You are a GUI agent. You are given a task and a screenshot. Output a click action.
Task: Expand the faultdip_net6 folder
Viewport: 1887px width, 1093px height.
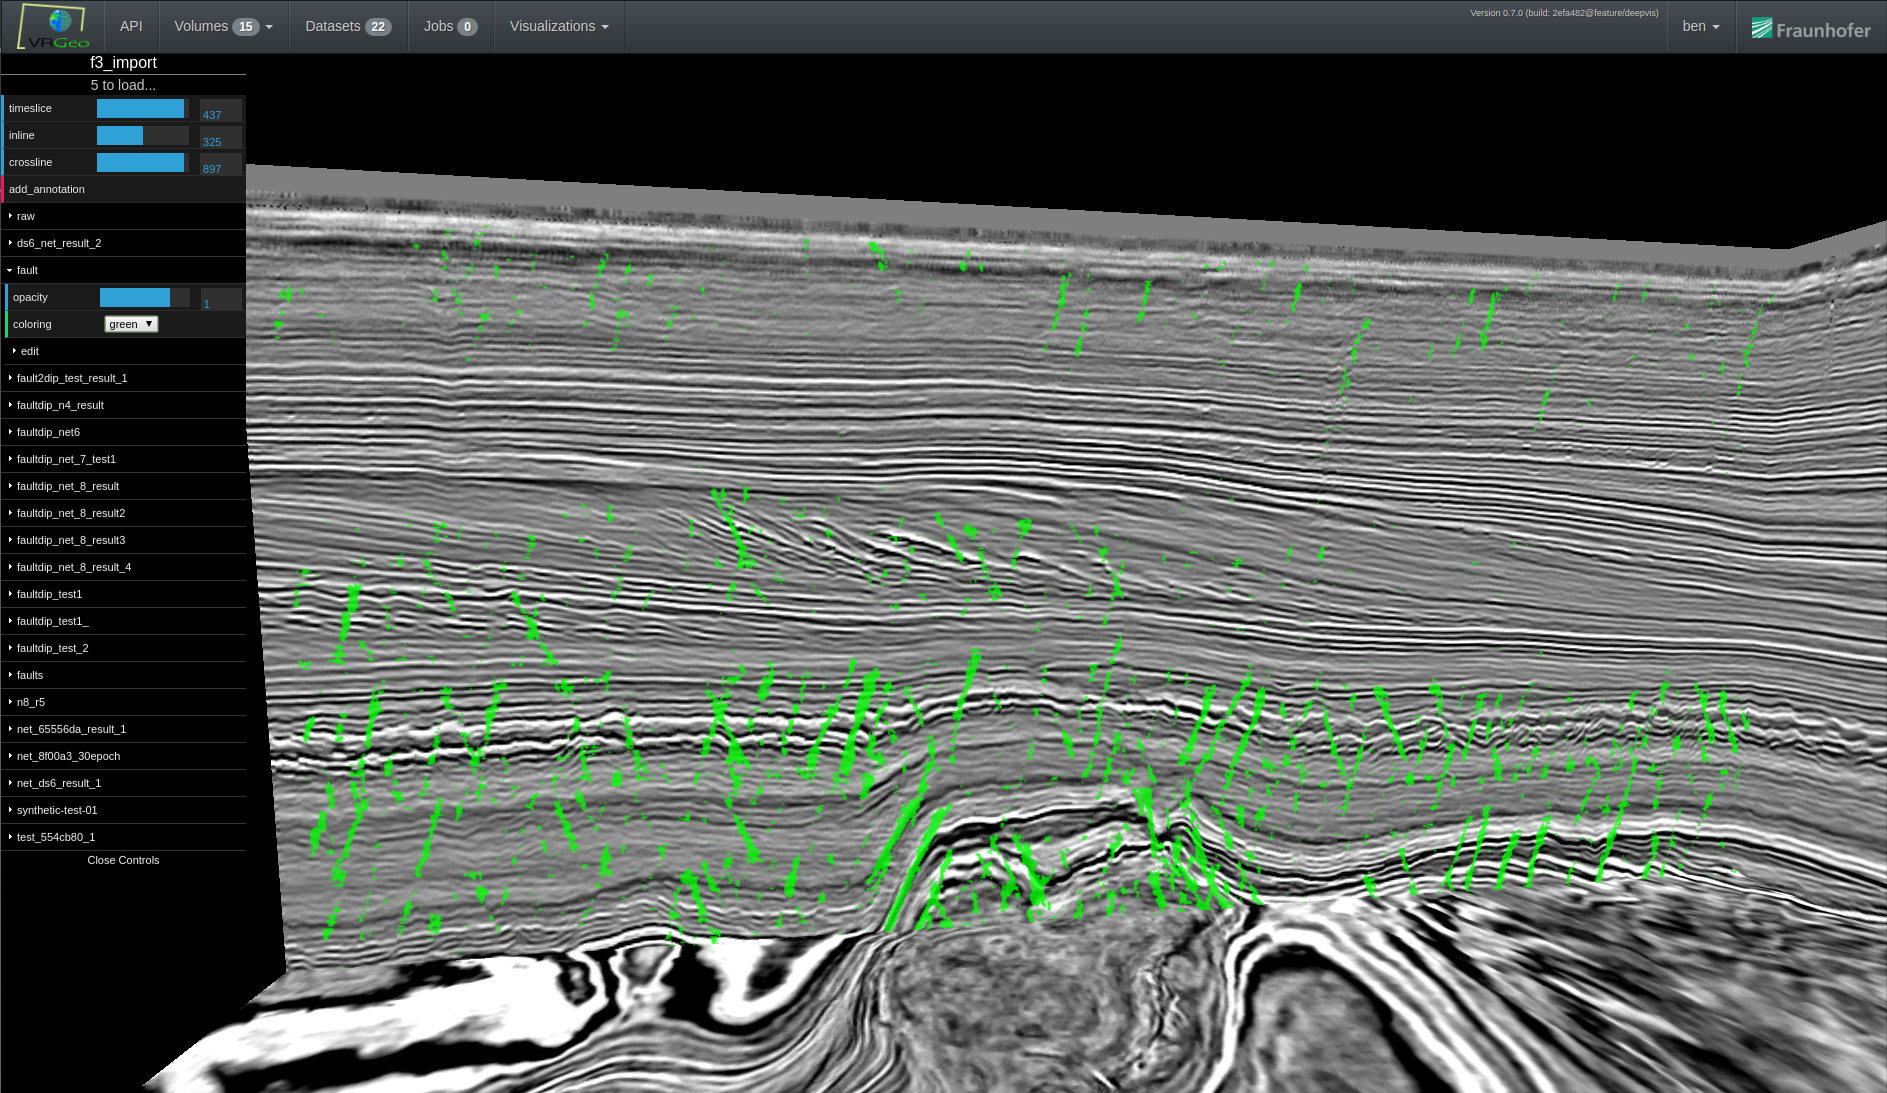point(48,432)
